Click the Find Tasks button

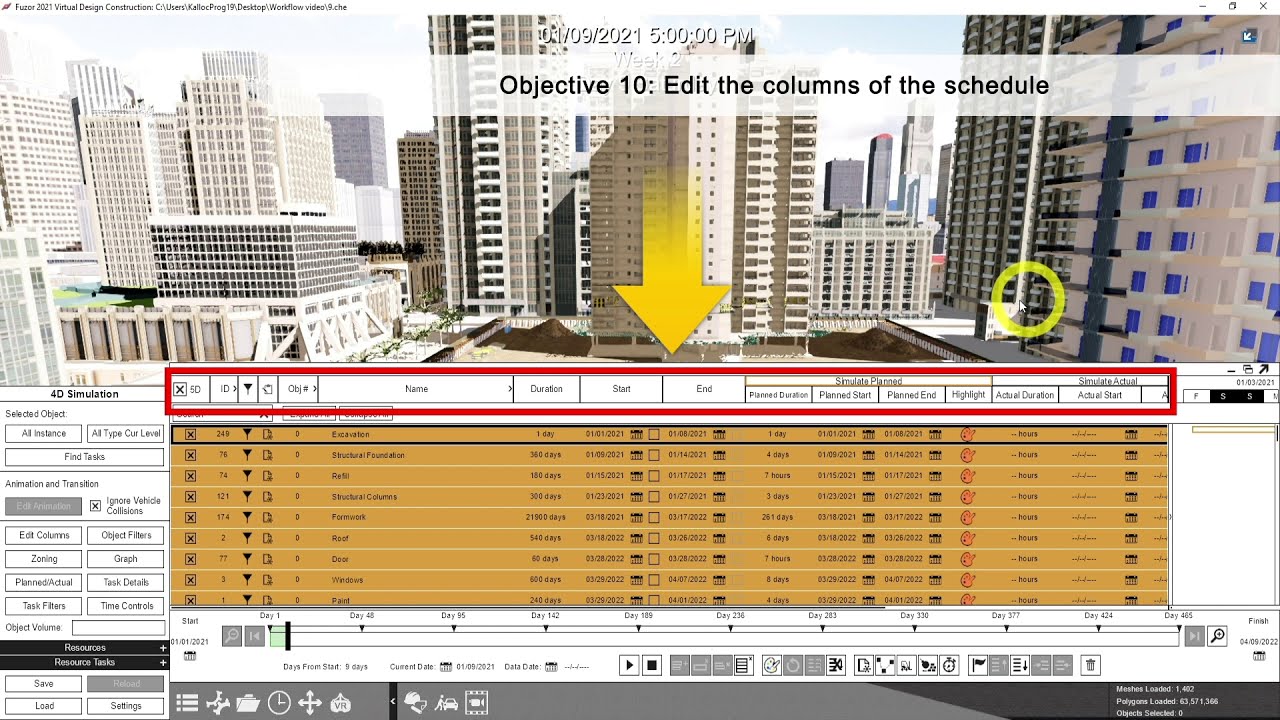[x=84, y=457]
